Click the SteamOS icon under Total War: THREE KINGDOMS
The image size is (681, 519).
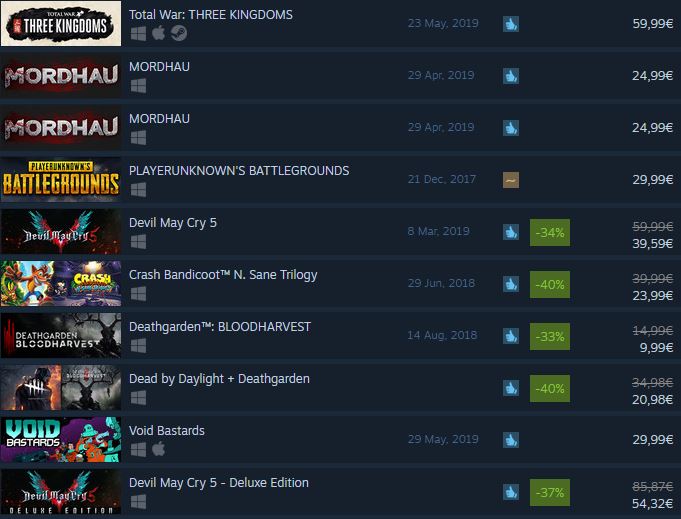(179, 33)
